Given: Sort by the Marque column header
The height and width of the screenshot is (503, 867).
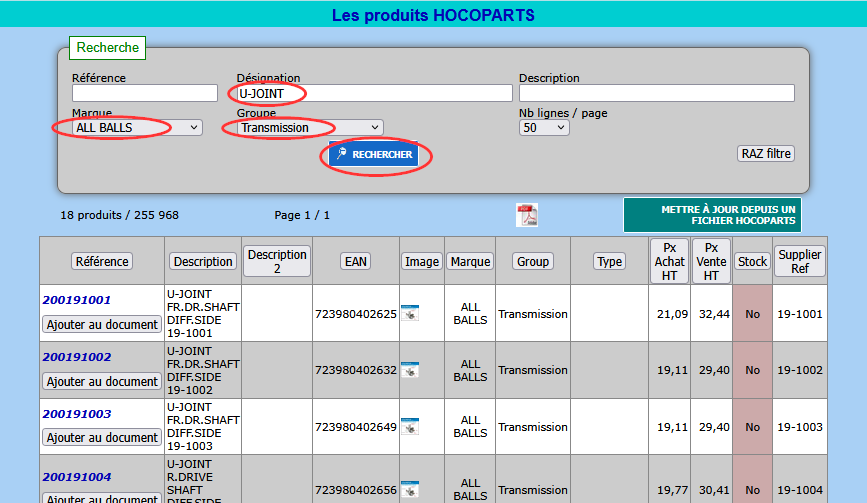Looking at the screenshot, I should click(x=470, y=261).
